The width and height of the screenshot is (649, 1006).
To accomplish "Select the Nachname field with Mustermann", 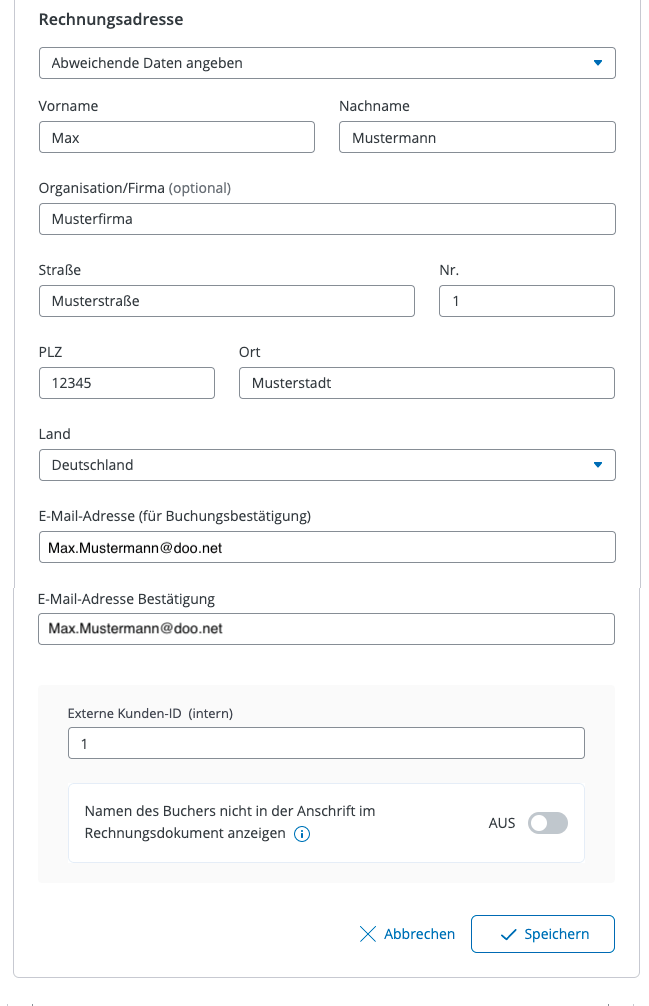I will point(476,138).
